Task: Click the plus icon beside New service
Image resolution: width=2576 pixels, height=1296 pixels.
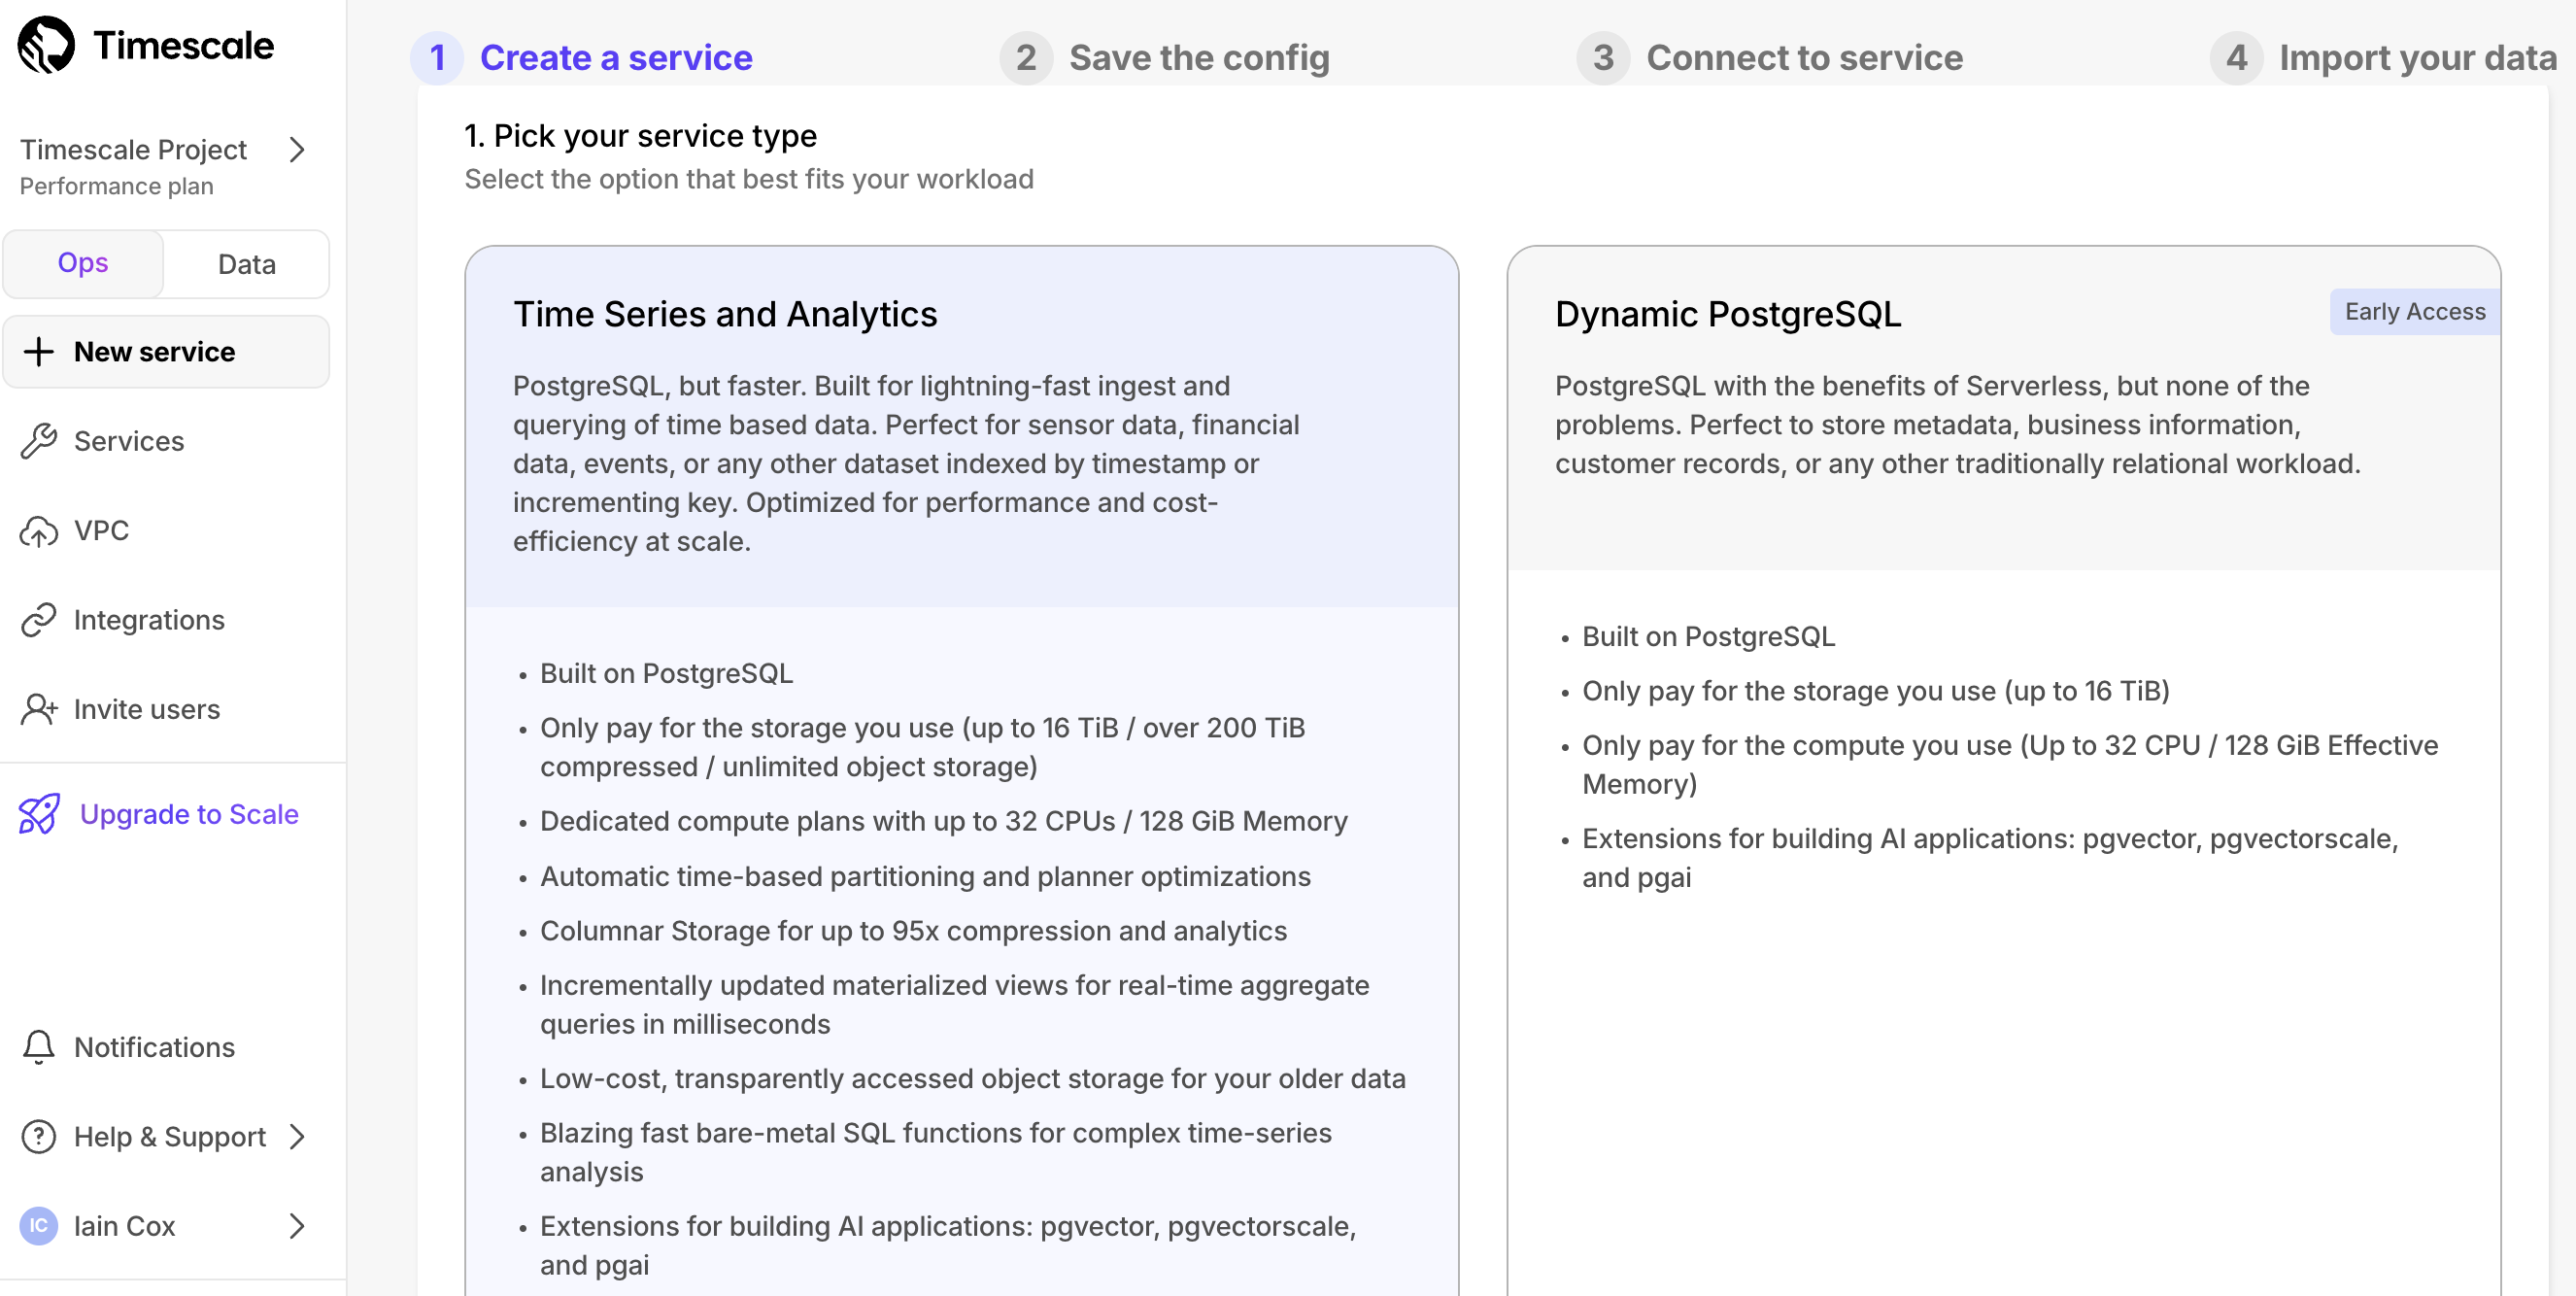Action: [x=39, y=352]
